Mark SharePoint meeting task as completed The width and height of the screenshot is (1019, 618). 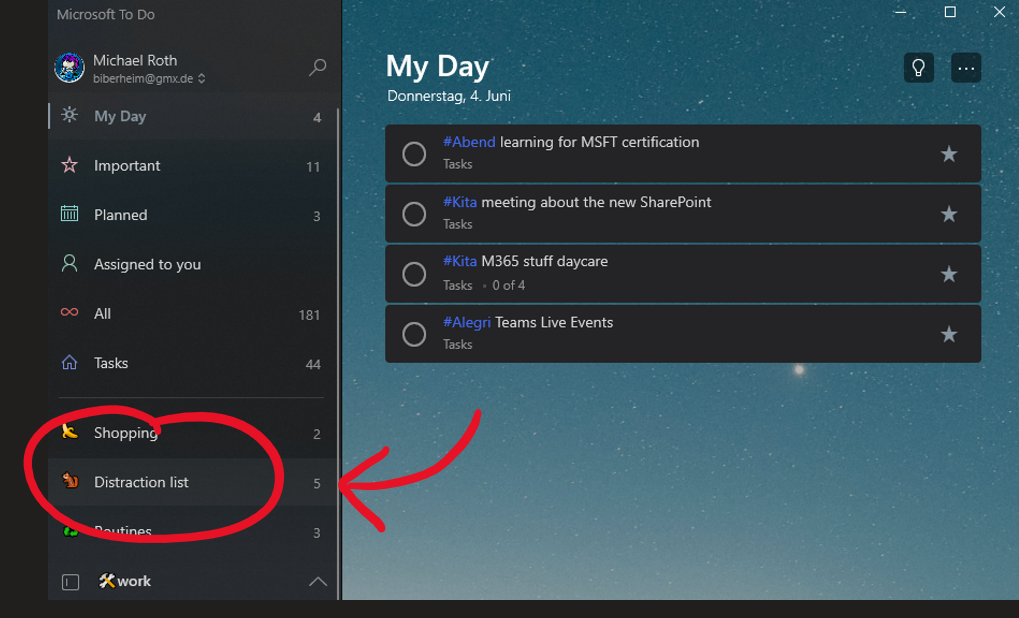[414, 214]
